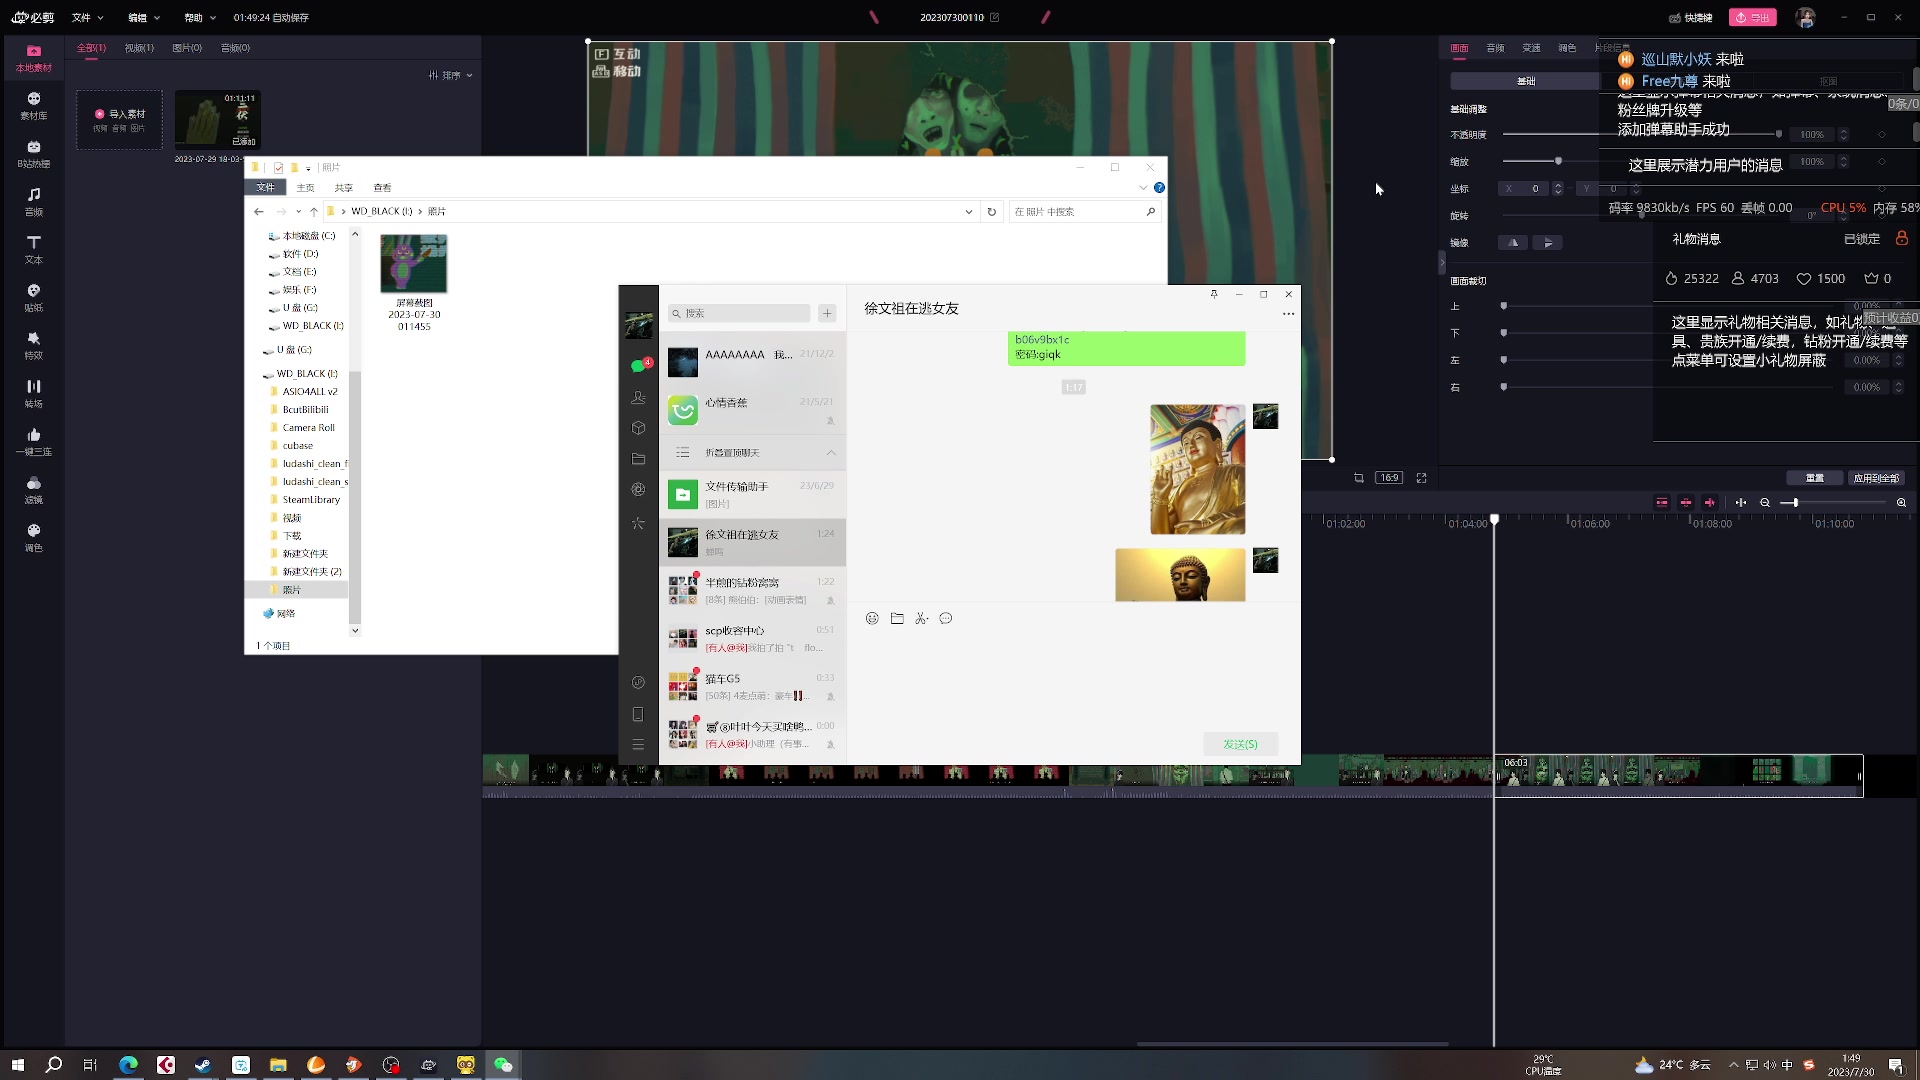Click the crop icon below preview
The image size is (1920, 1080).
pos(1359,478)
